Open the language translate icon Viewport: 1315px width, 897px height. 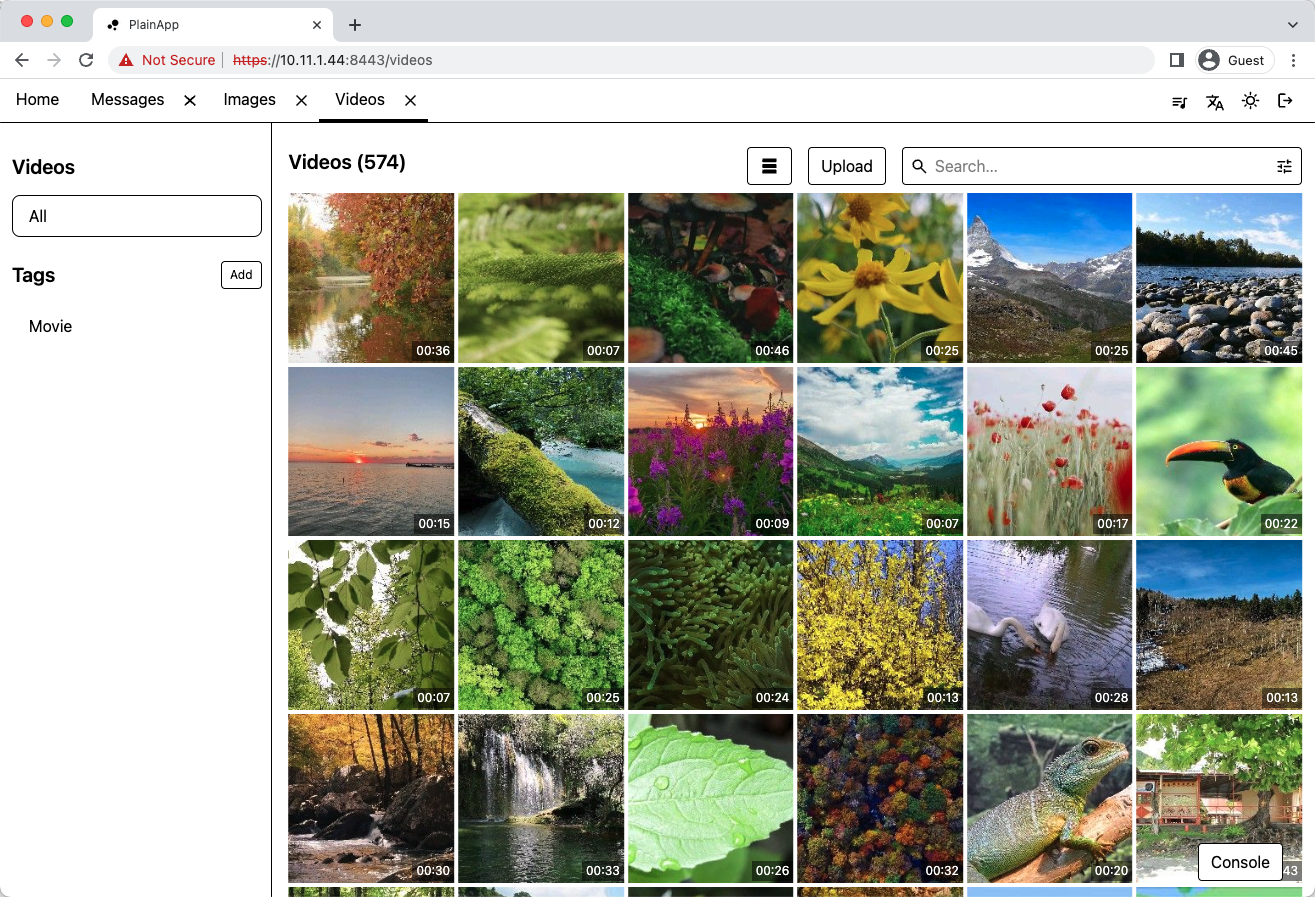point(1215,101)
